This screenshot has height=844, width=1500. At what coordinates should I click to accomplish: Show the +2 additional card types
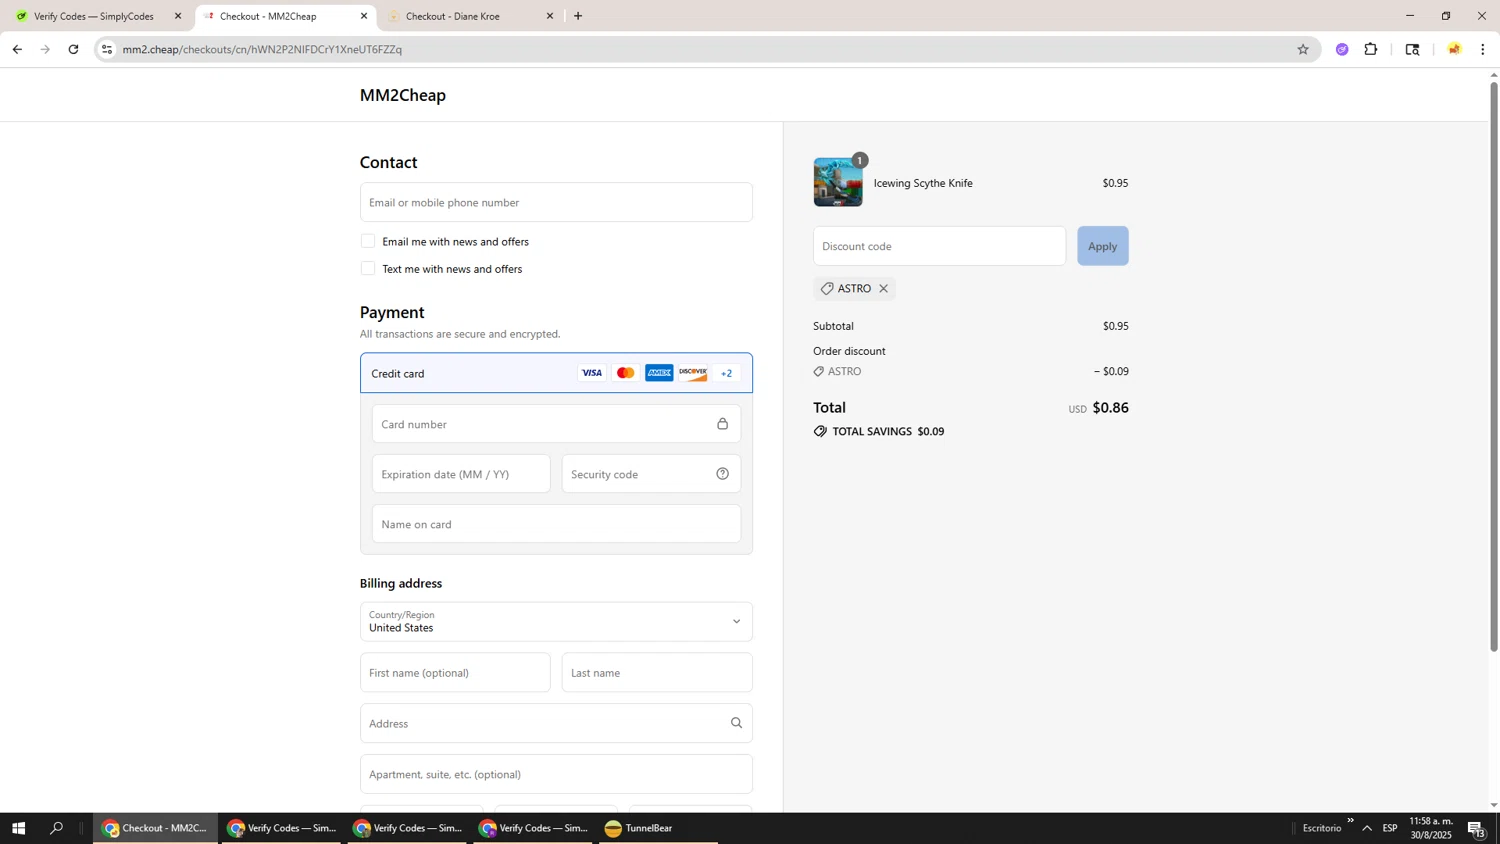(x=727, y=373)
